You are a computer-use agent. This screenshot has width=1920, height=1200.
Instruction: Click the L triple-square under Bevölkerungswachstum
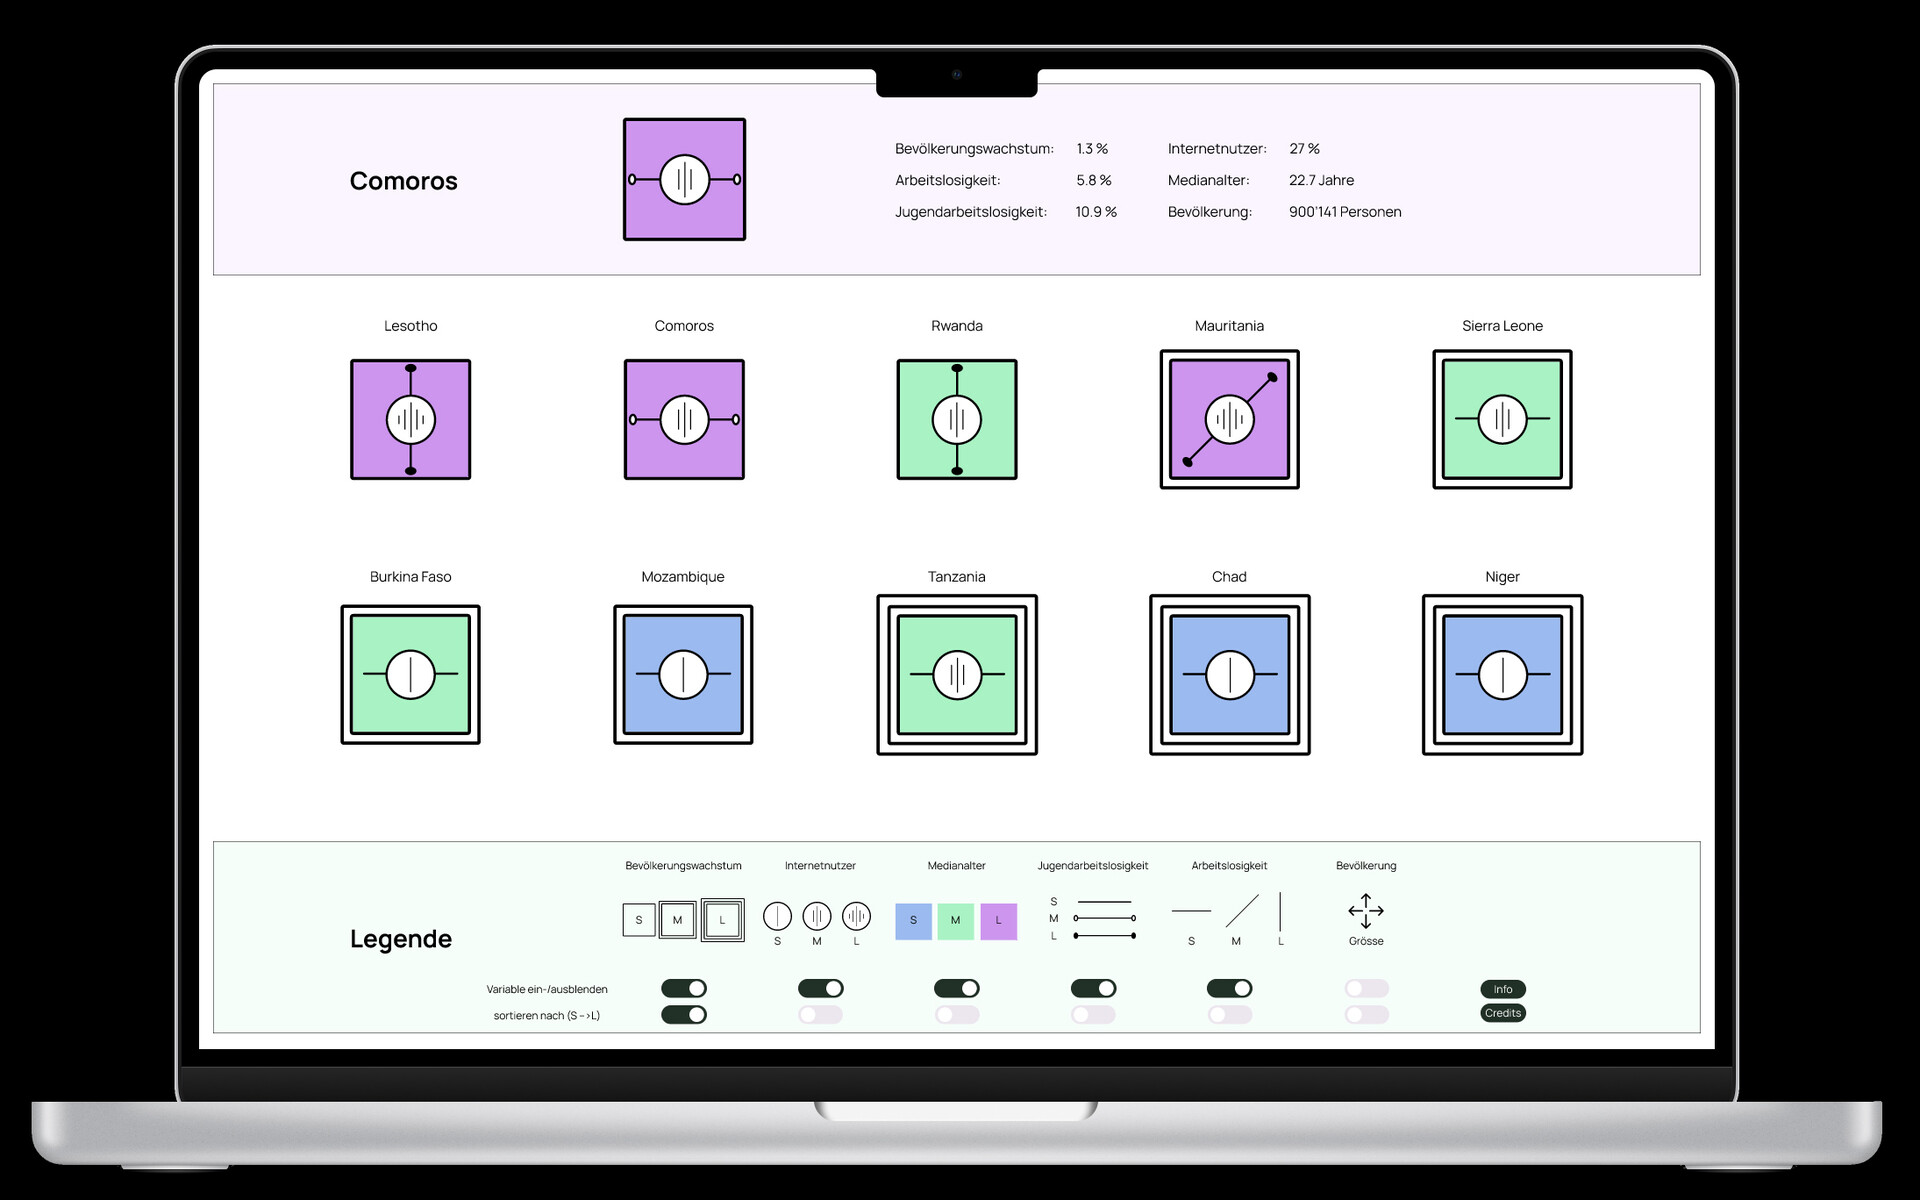tap(722, 920)
